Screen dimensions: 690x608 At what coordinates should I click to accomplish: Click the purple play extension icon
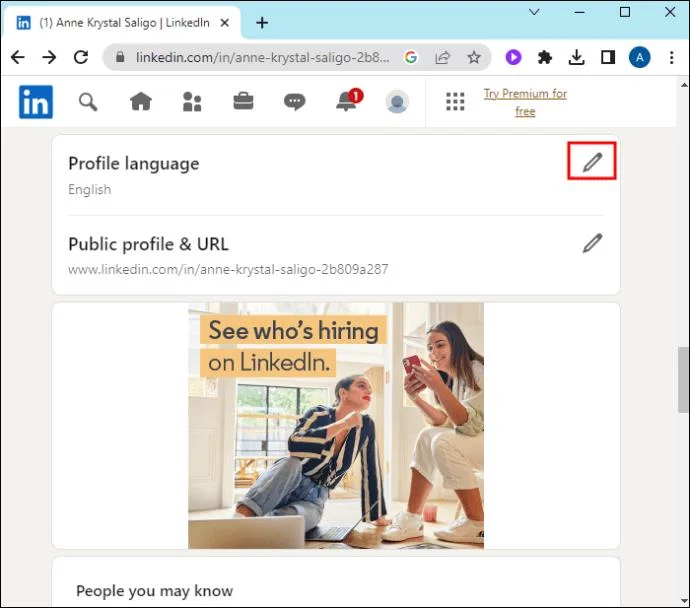(513, 57)
